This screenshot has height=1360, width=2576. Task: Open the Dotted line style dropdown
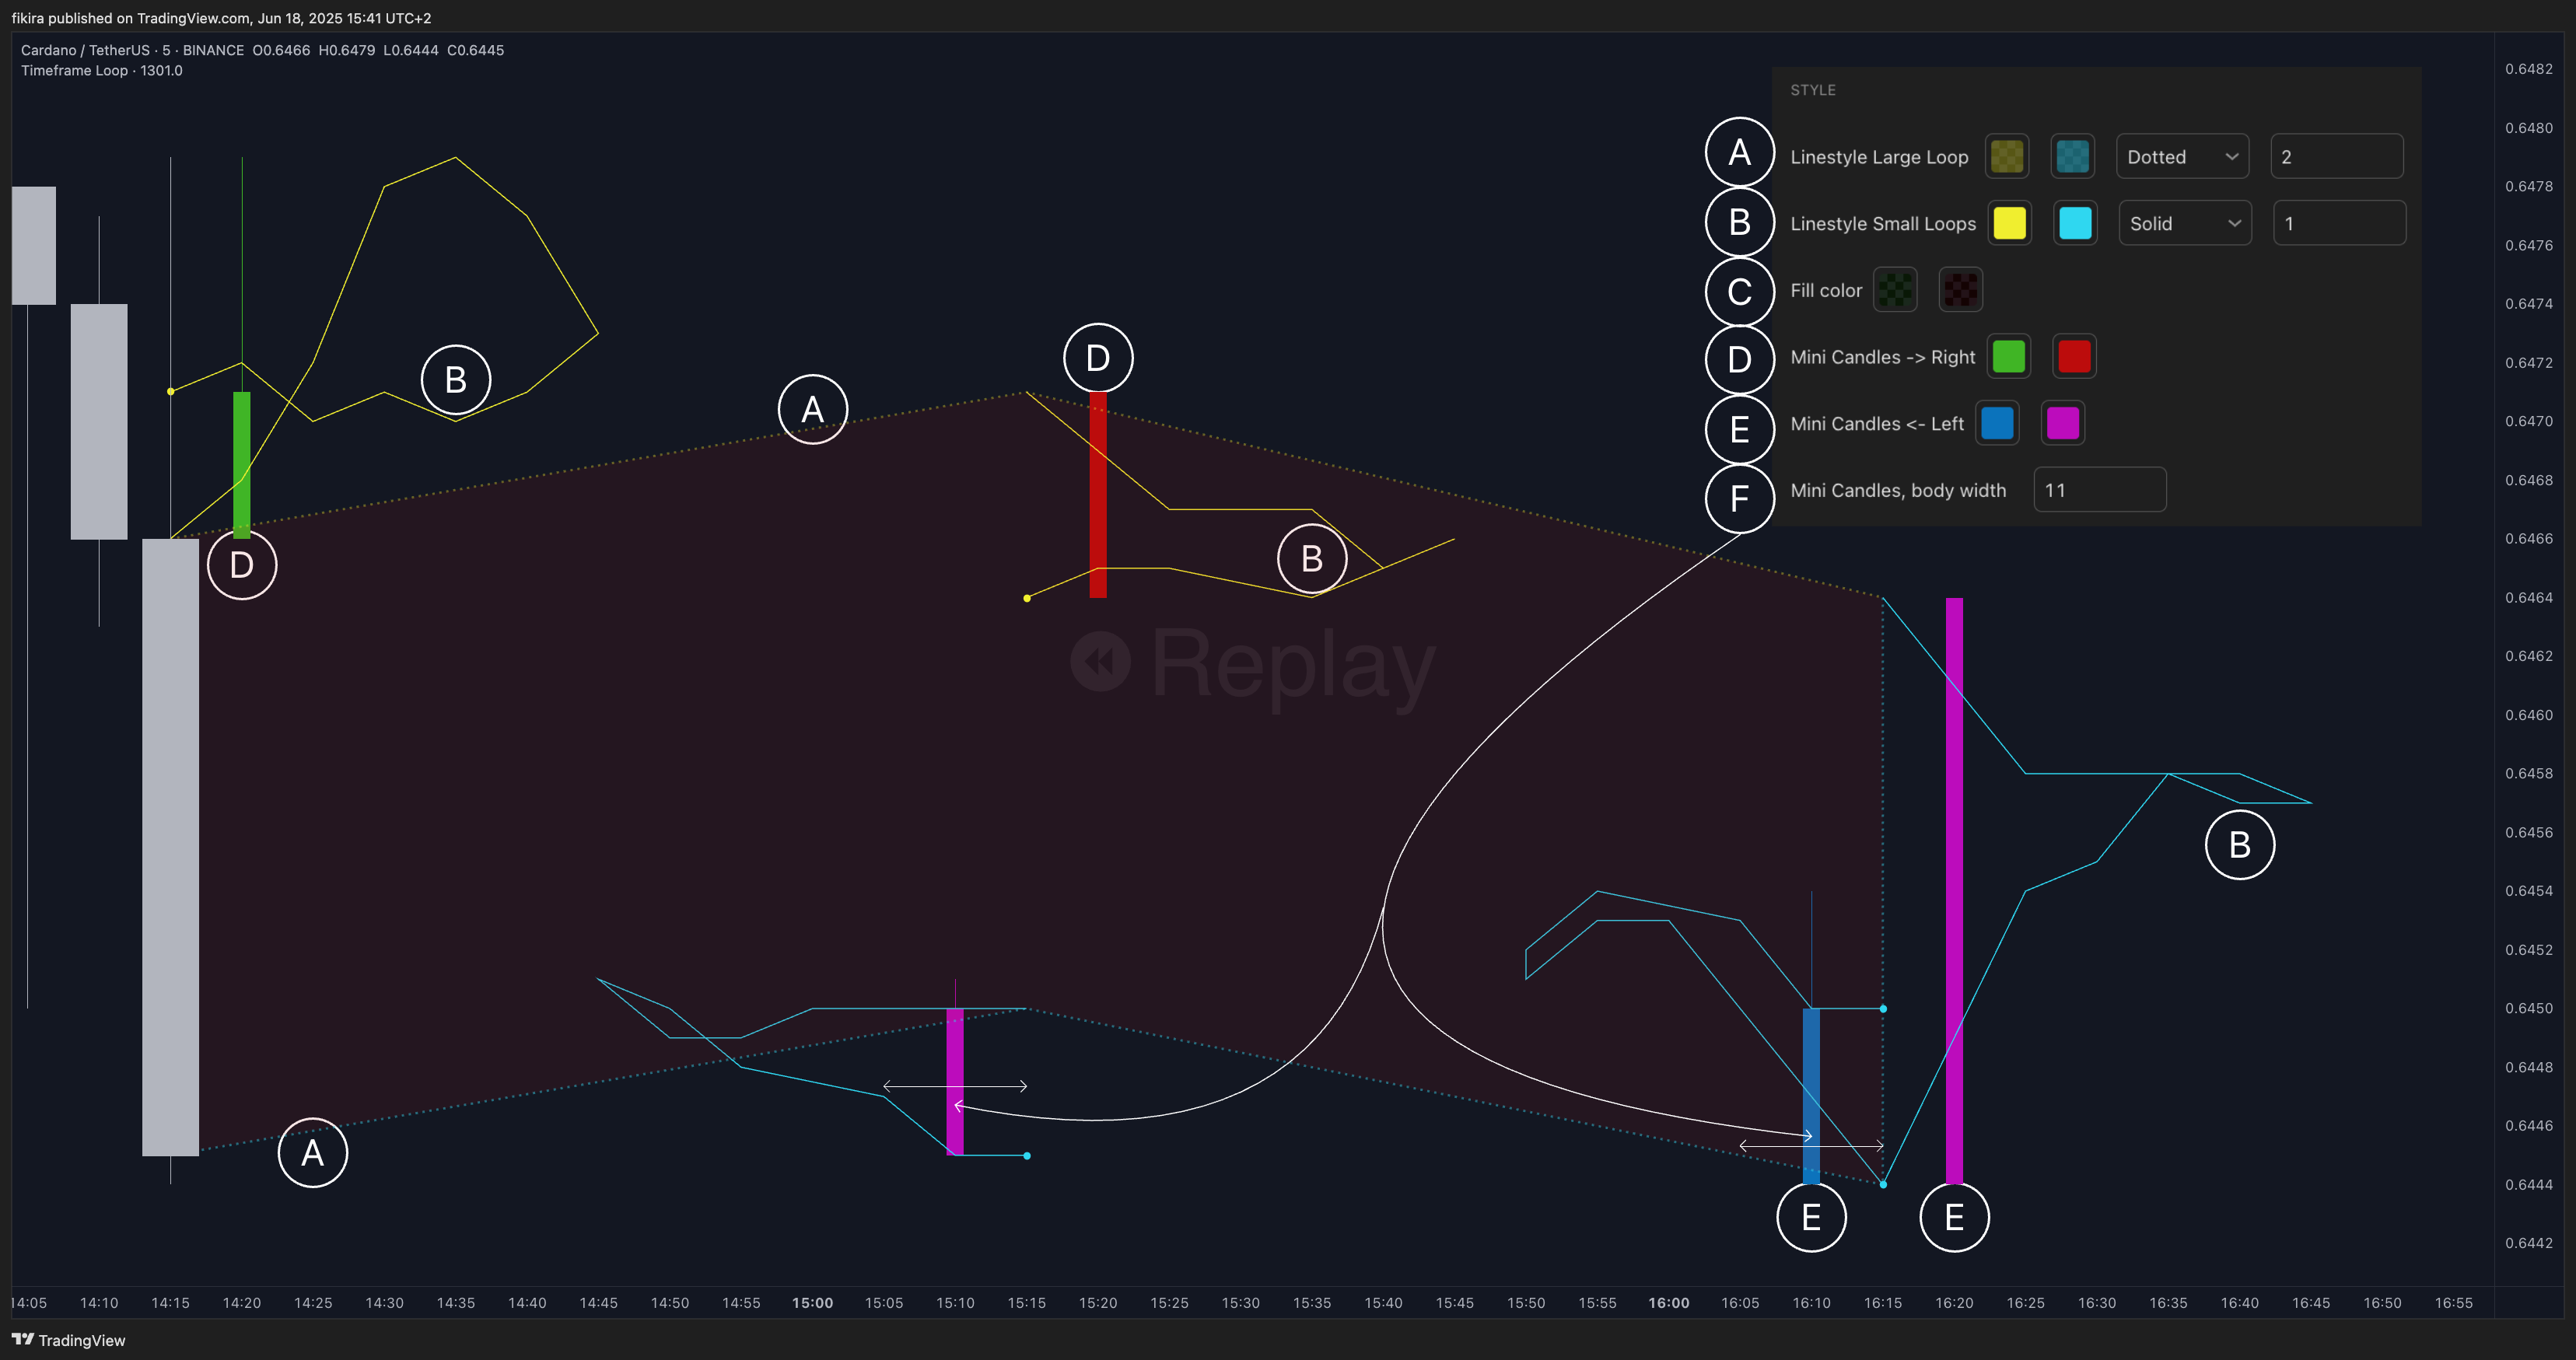[x=2183, y=156]
